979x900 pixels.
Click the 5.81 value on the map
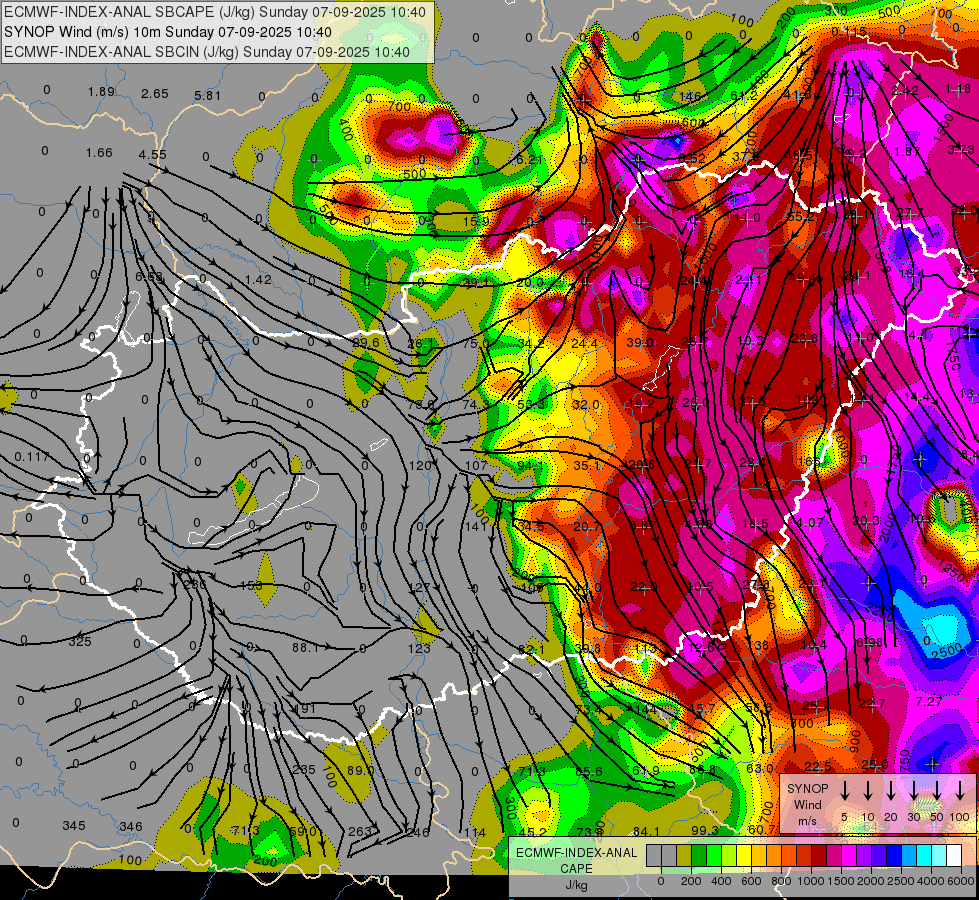click(207, 96)
